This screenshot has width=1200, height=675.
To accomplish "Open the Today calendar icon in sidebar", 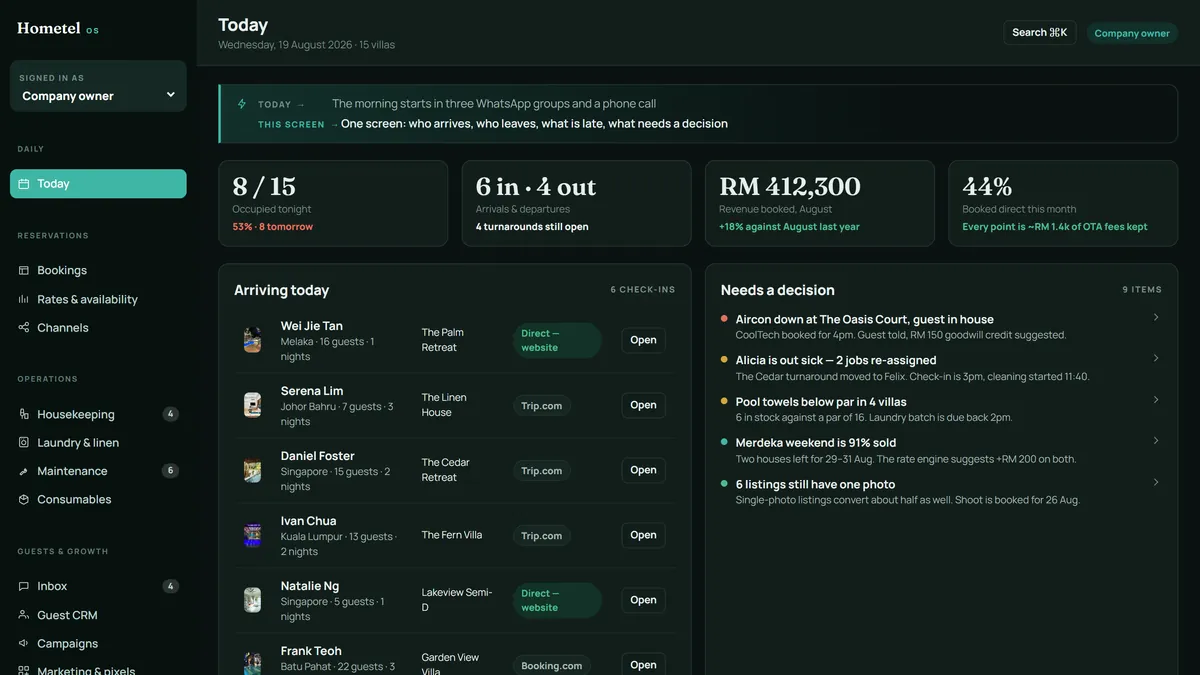I will click(24, 184).
